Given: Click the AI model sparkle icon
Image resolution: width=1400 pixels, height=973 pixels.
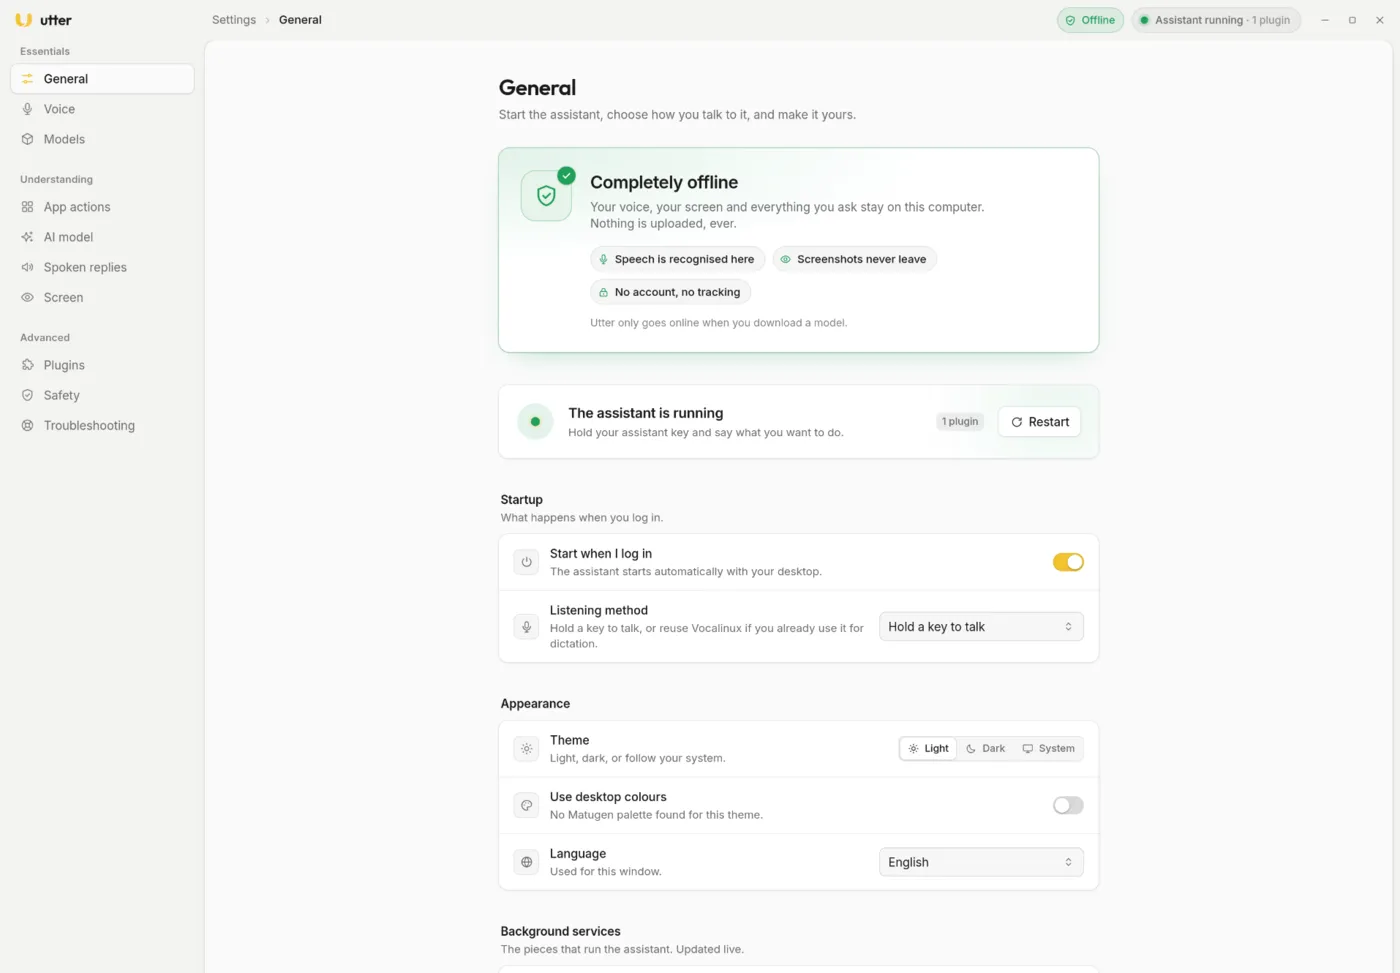Looking at the screenshot, I should (28, 237).
